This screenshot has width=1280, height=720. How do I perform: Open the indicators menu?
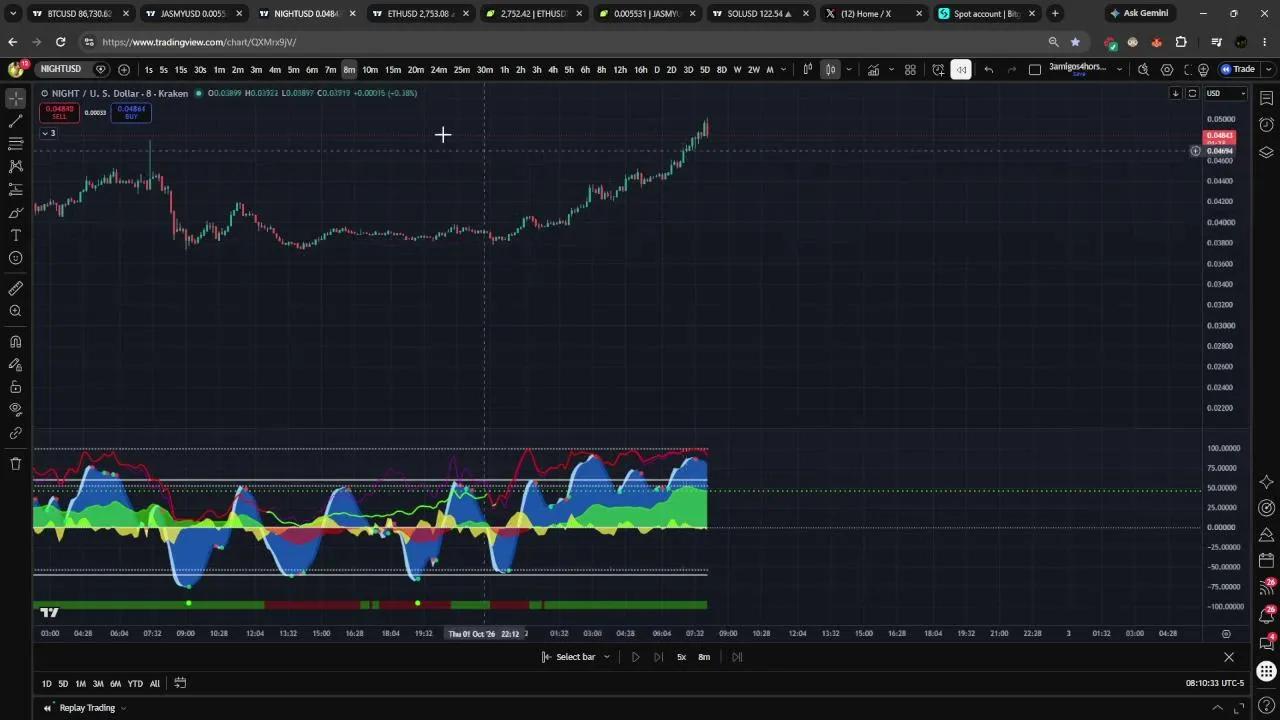873,70
